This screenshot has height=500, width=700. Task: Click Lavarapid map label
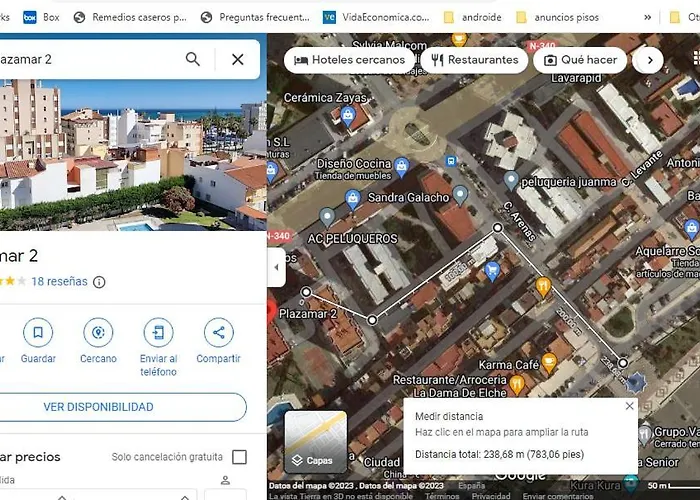point(576,78)
